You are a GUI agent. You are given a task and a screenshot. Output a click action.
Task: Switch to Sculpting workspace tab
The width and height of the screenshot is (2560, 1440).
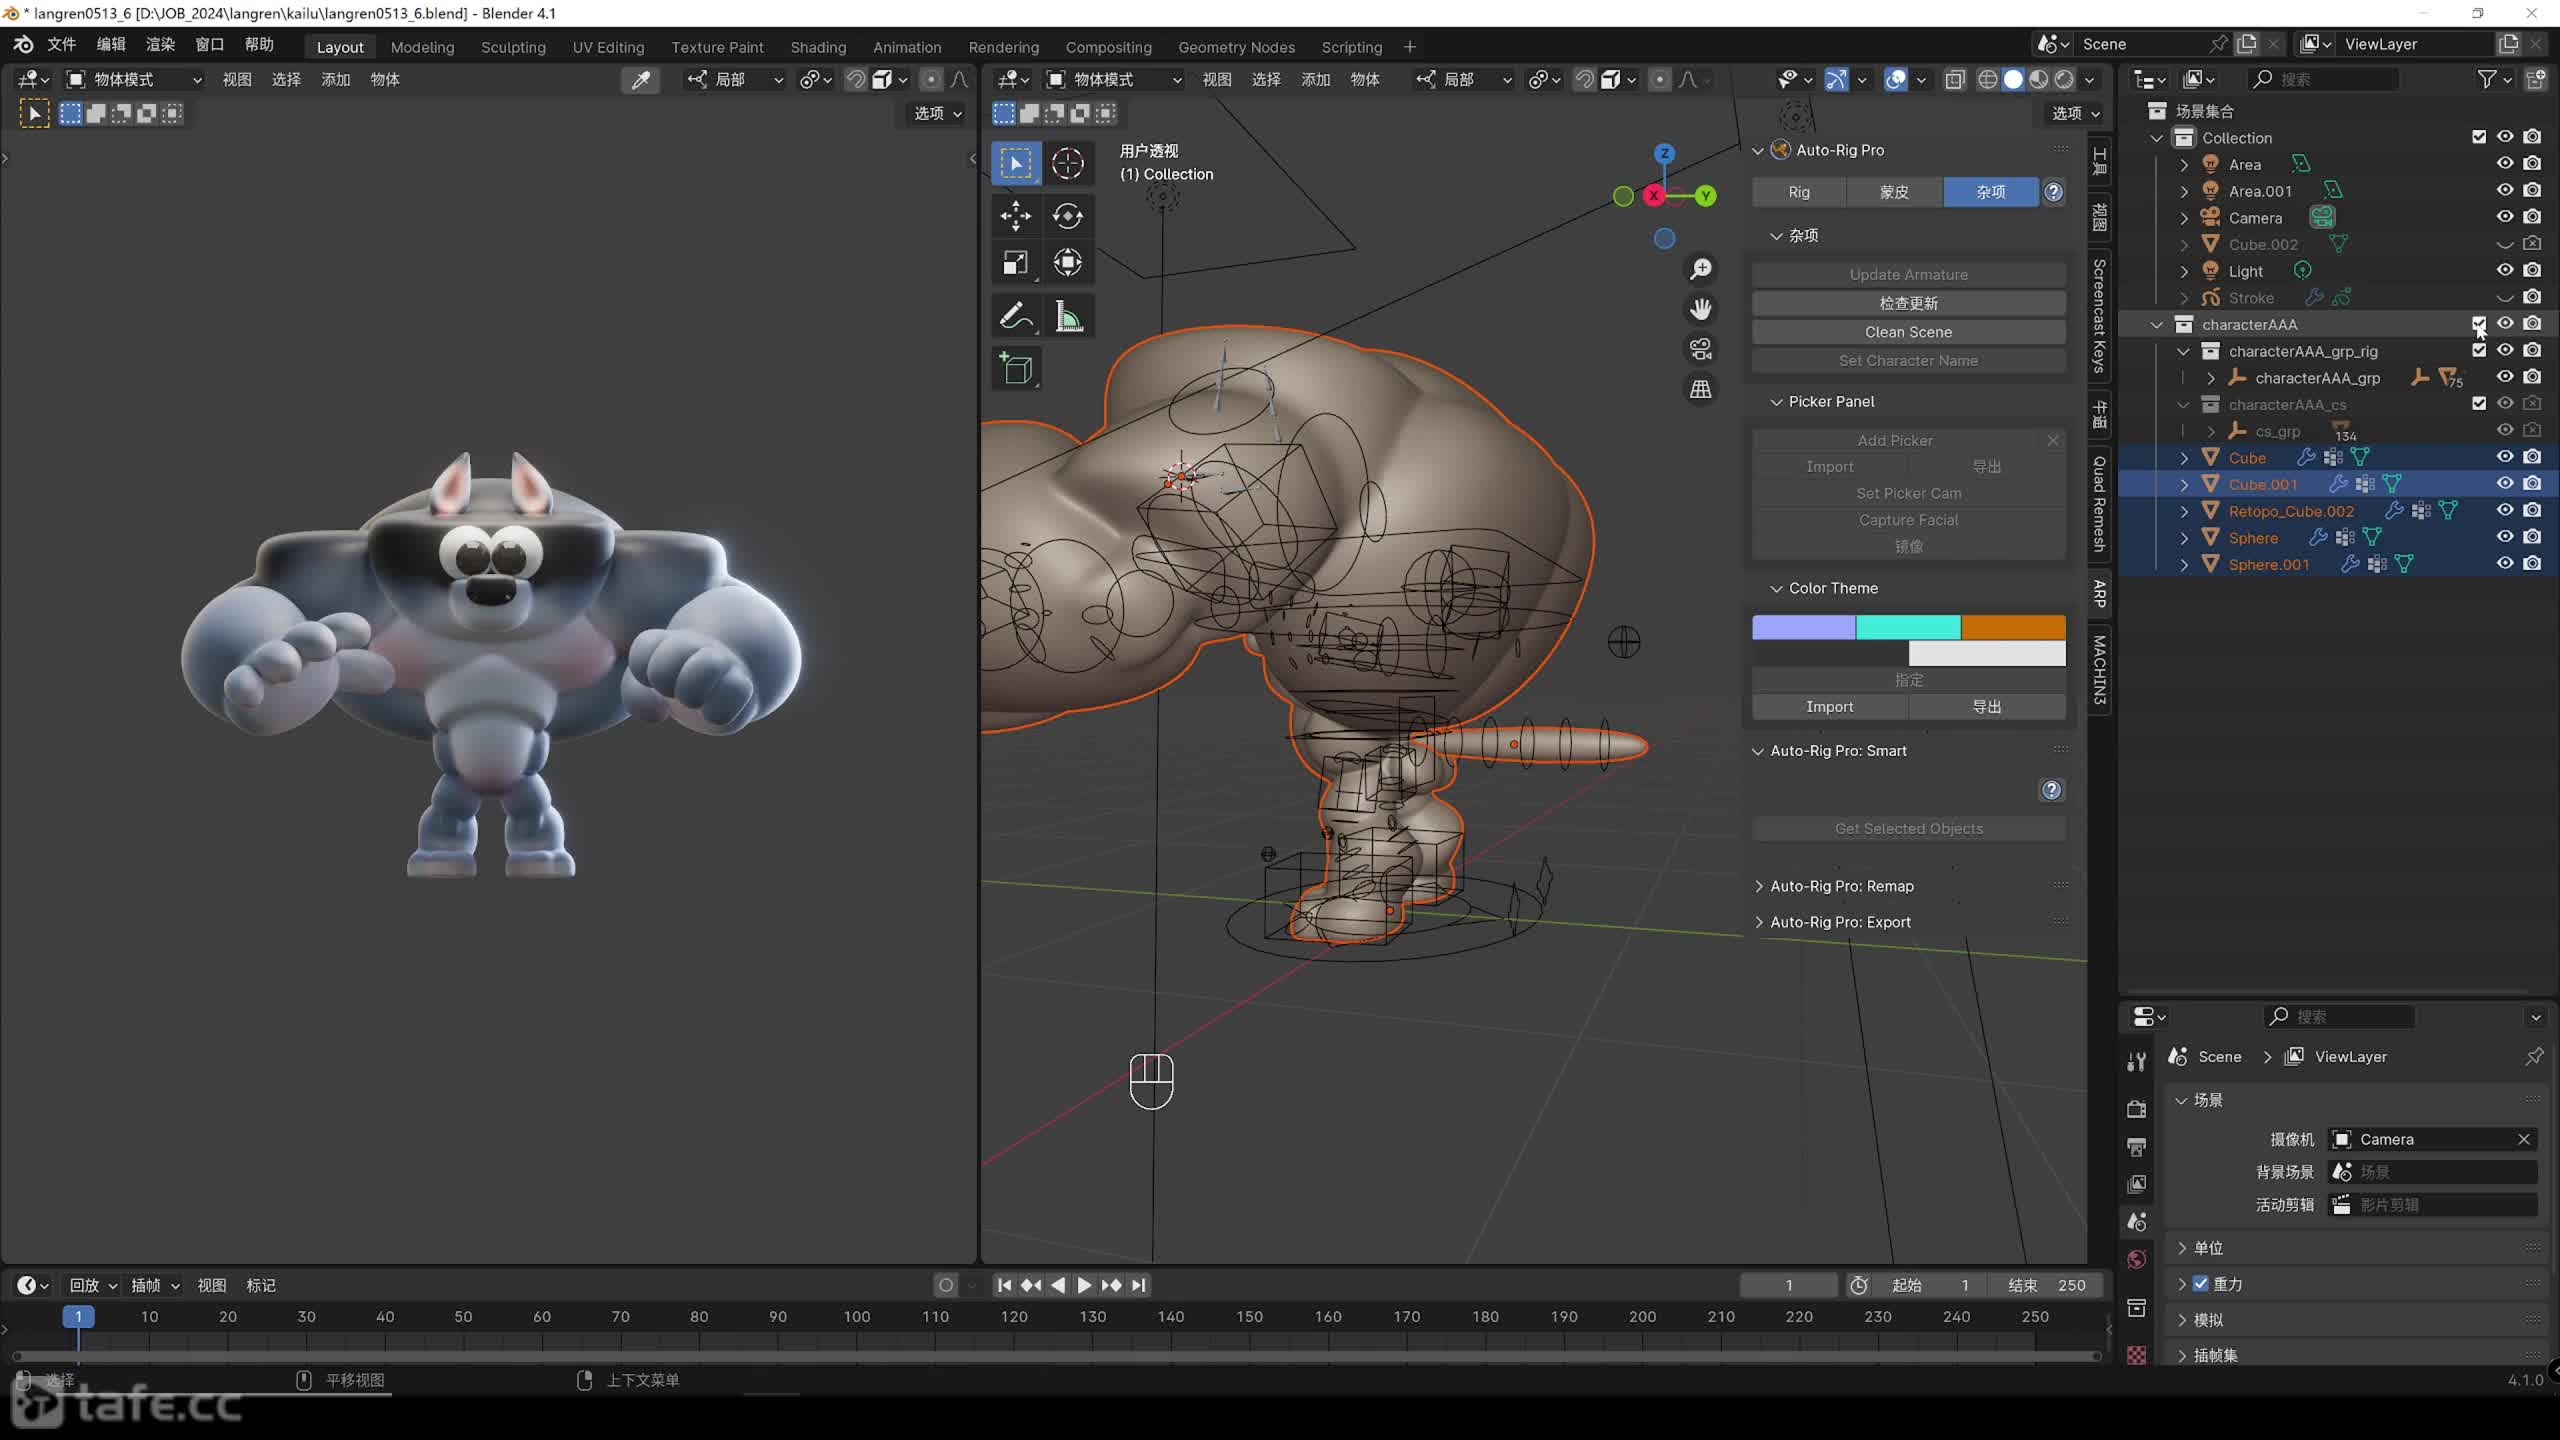[x=513, y=47]
